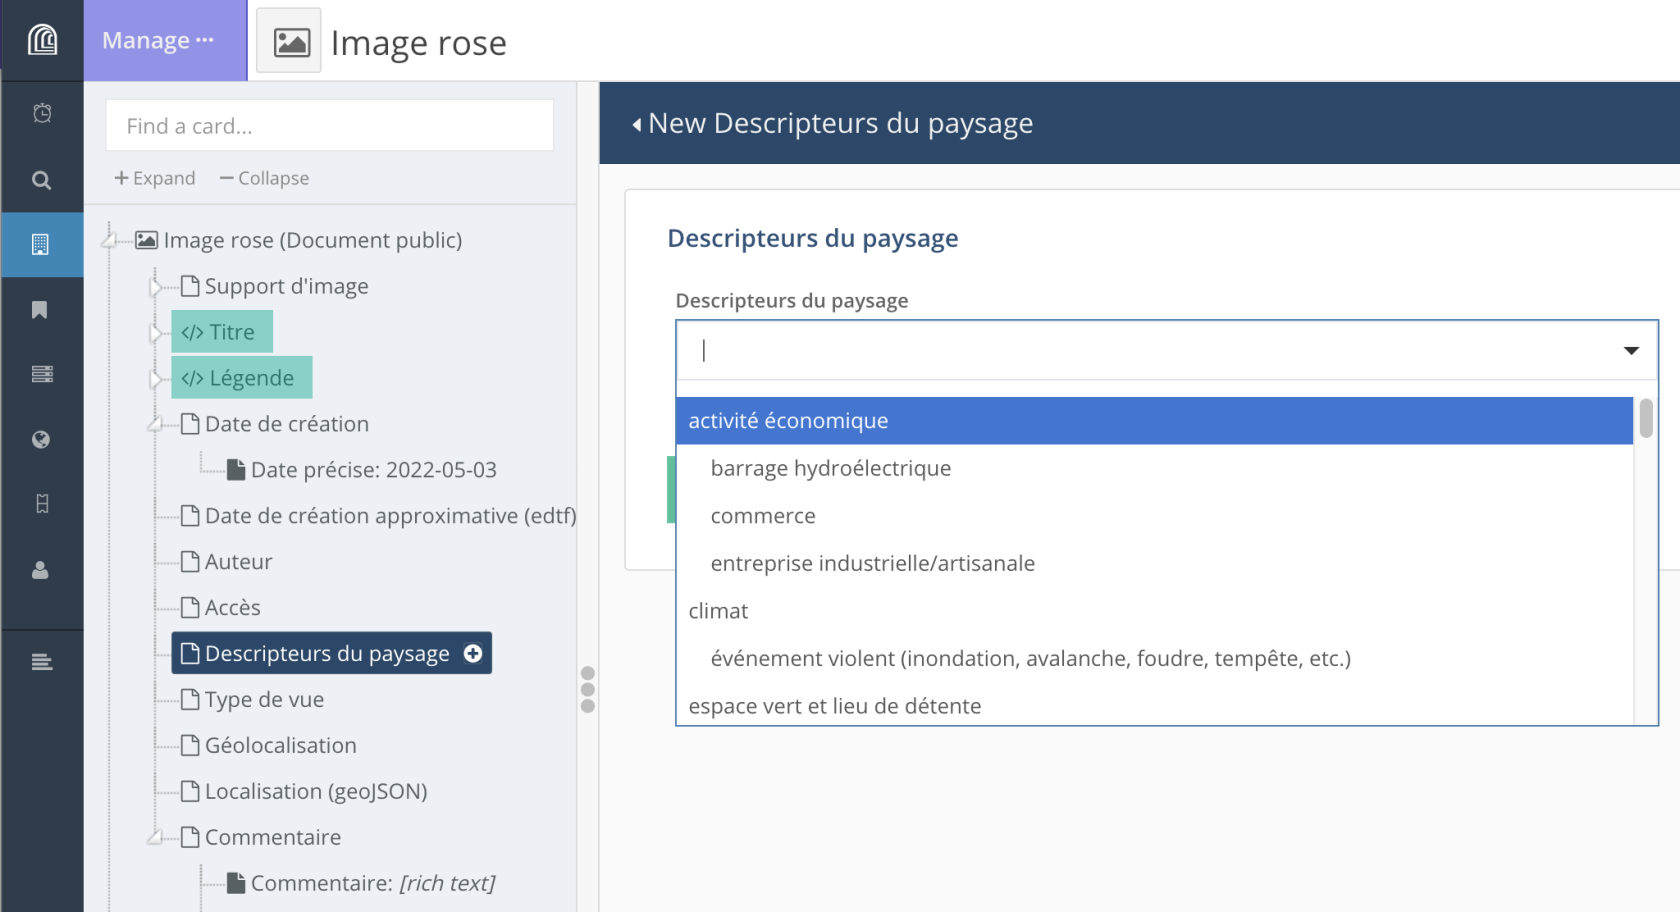The width and height of the screenshot is (1680, 912).
Task: Click the dropdown list scrollbar
Action: click(x=1645, y=419)
